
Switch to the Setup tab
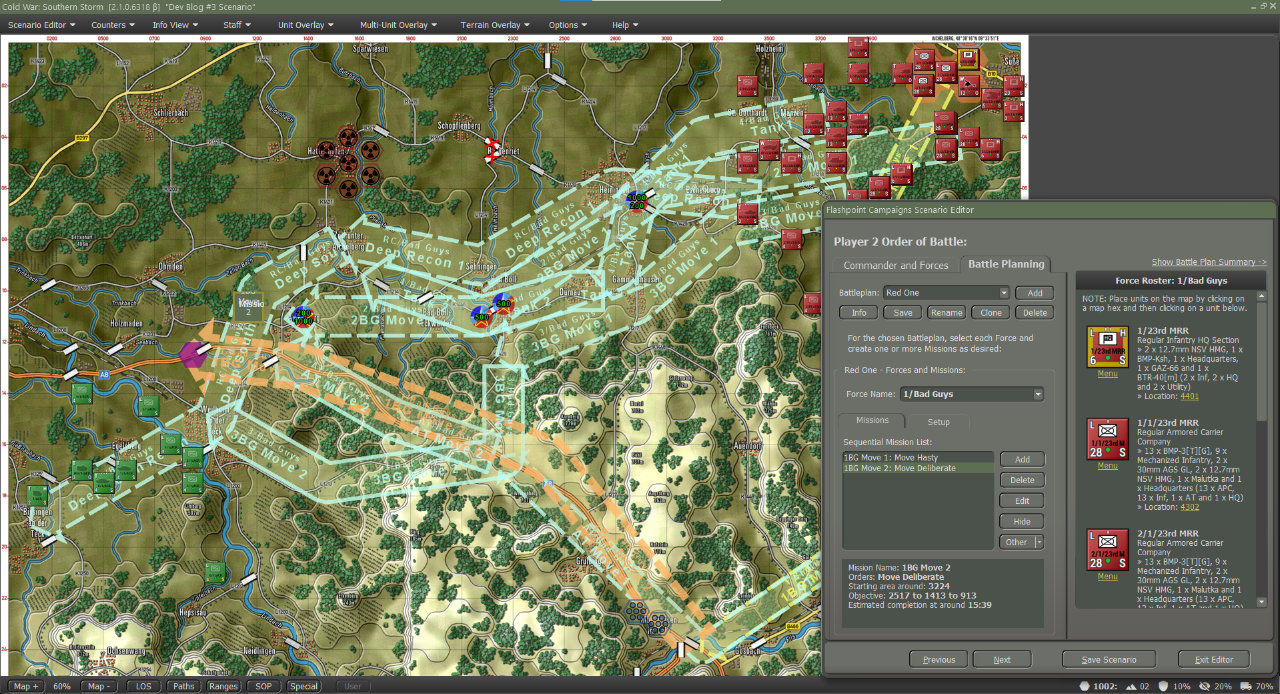tap(938, 421)
